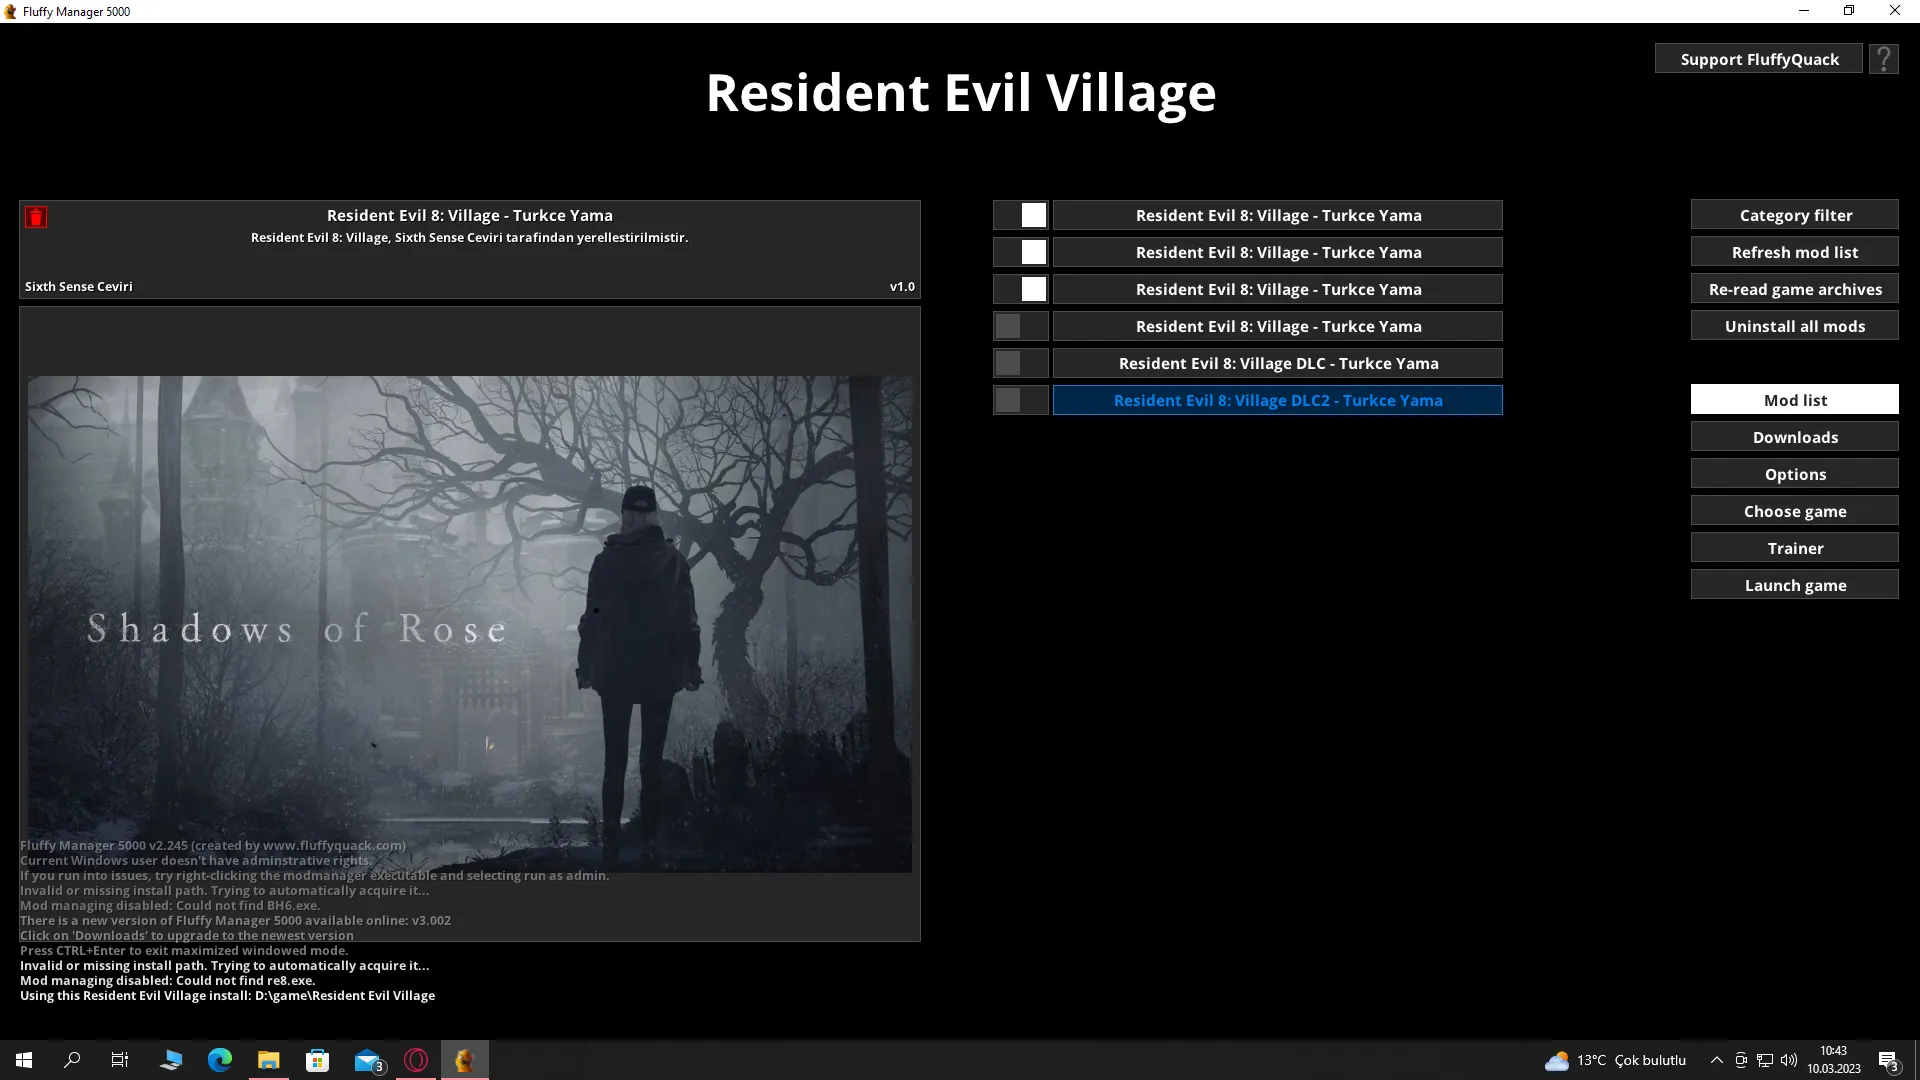Click the red trash delete mod icon
The width and height of the screenshot is (1920, 1080).
[36, 217]
